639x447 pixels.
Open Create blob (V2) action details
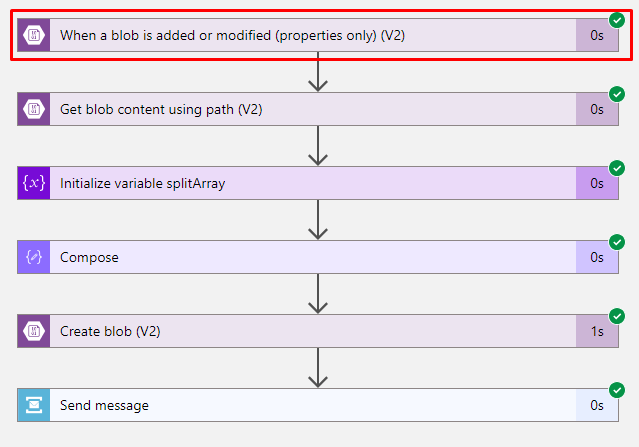point(318,331)
